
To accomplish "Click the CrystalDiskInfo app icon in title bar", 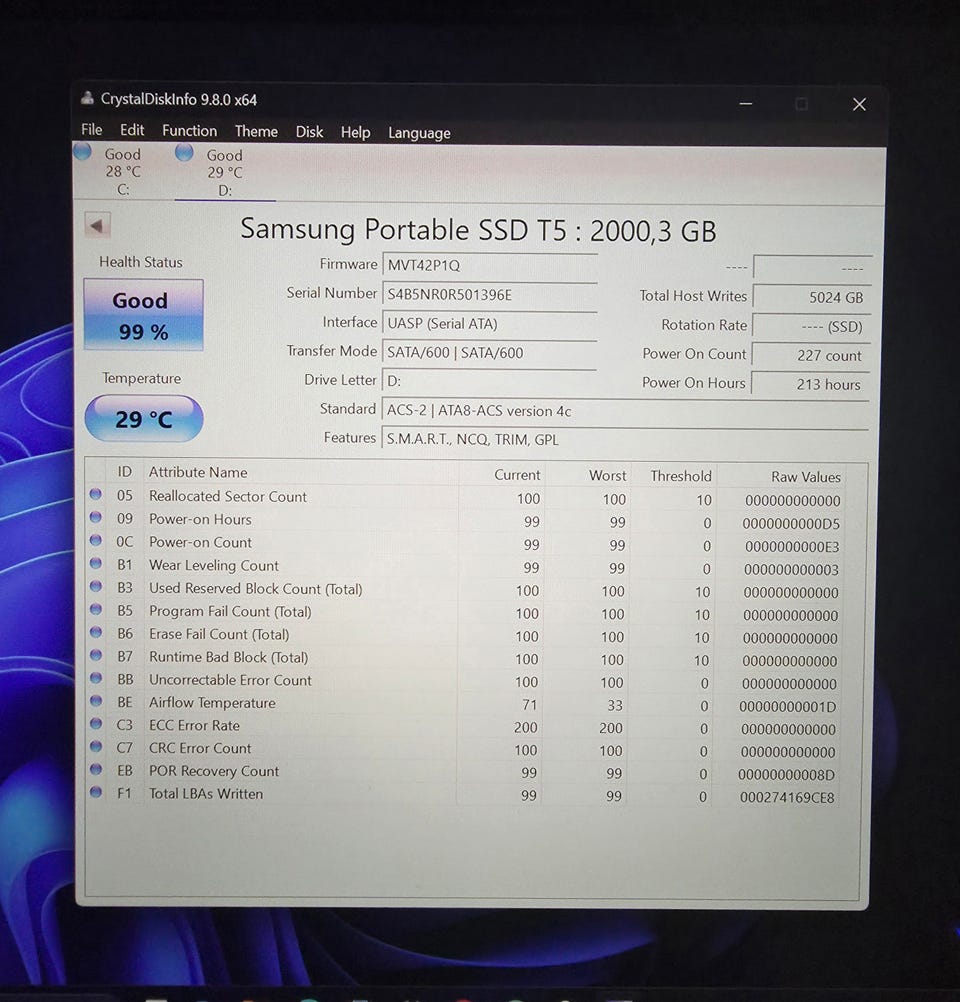I will 88,98.
